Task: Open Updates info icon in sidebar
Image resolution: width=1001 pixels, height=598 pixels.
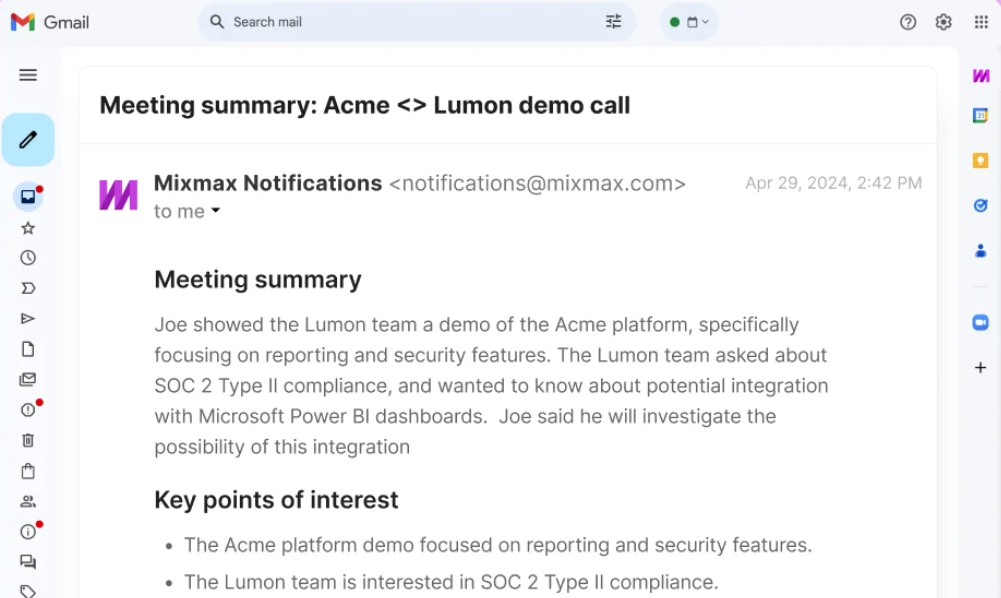Action: 28,532
